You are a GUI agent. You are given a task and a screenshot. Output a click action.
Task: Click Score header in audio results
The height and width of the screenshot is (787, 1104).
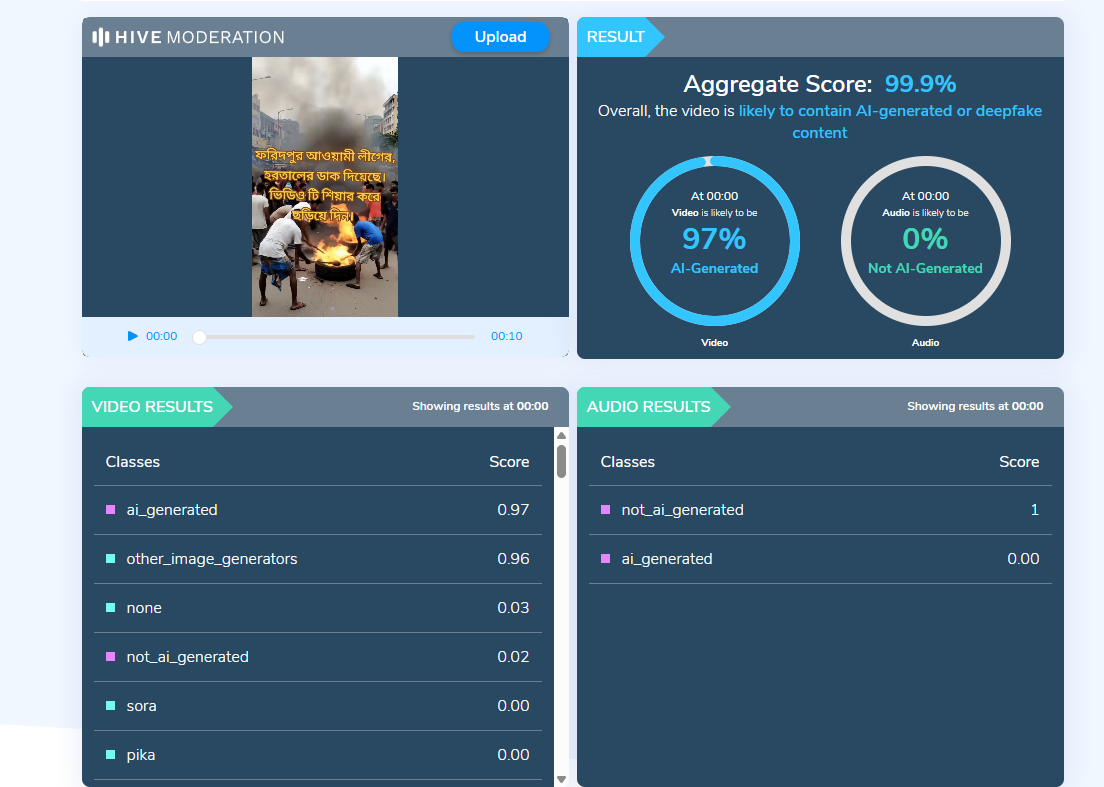tap(1019, 462)
